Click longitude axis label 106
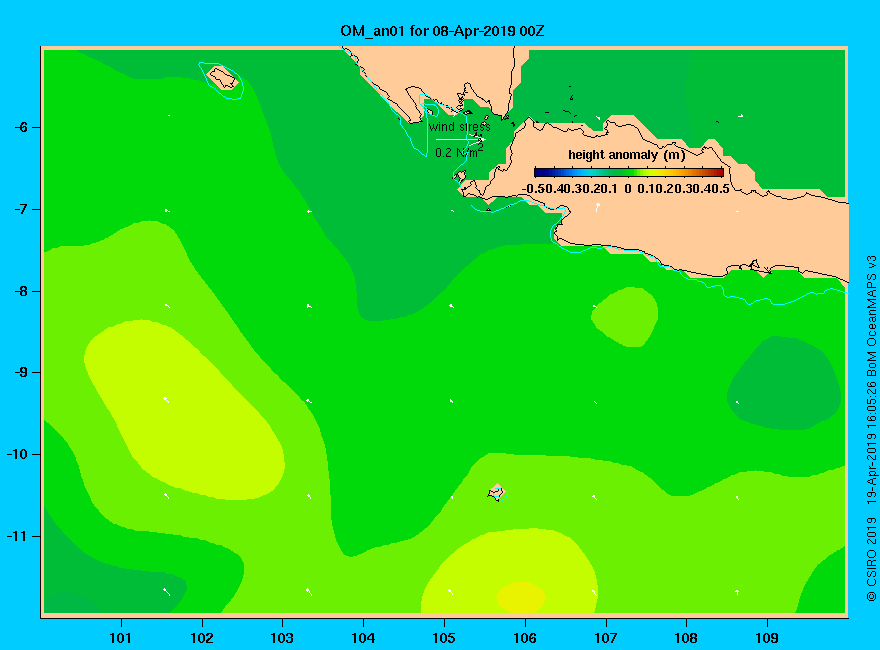Image resolution: width=880 pixels, height=650 pixels. tap(525, 638)
